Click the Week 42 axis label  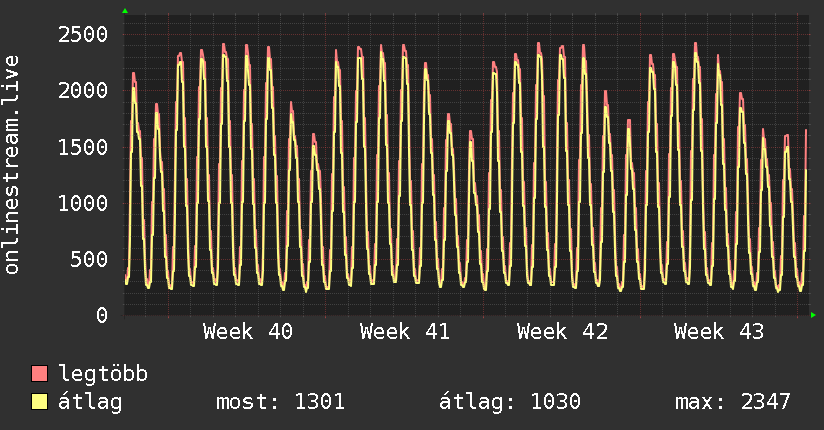[562, 332]
